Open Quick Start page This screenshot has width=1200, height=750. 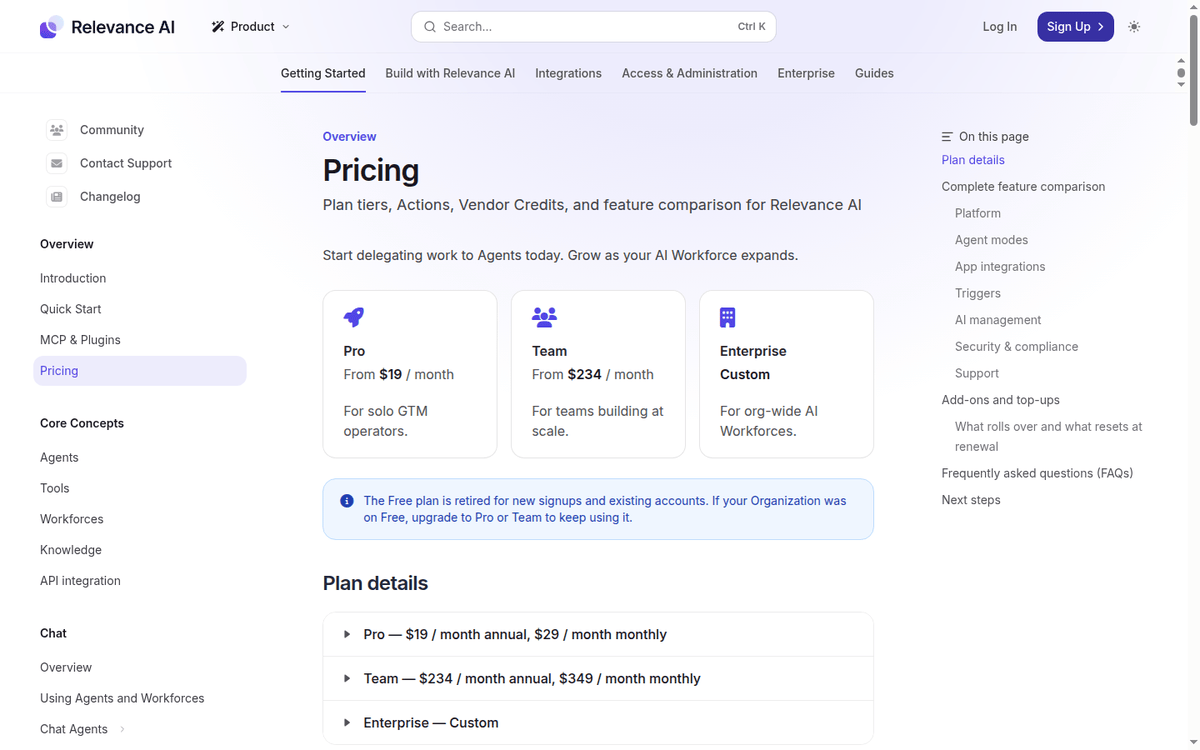pyautogui.click(x=70, y=309)
